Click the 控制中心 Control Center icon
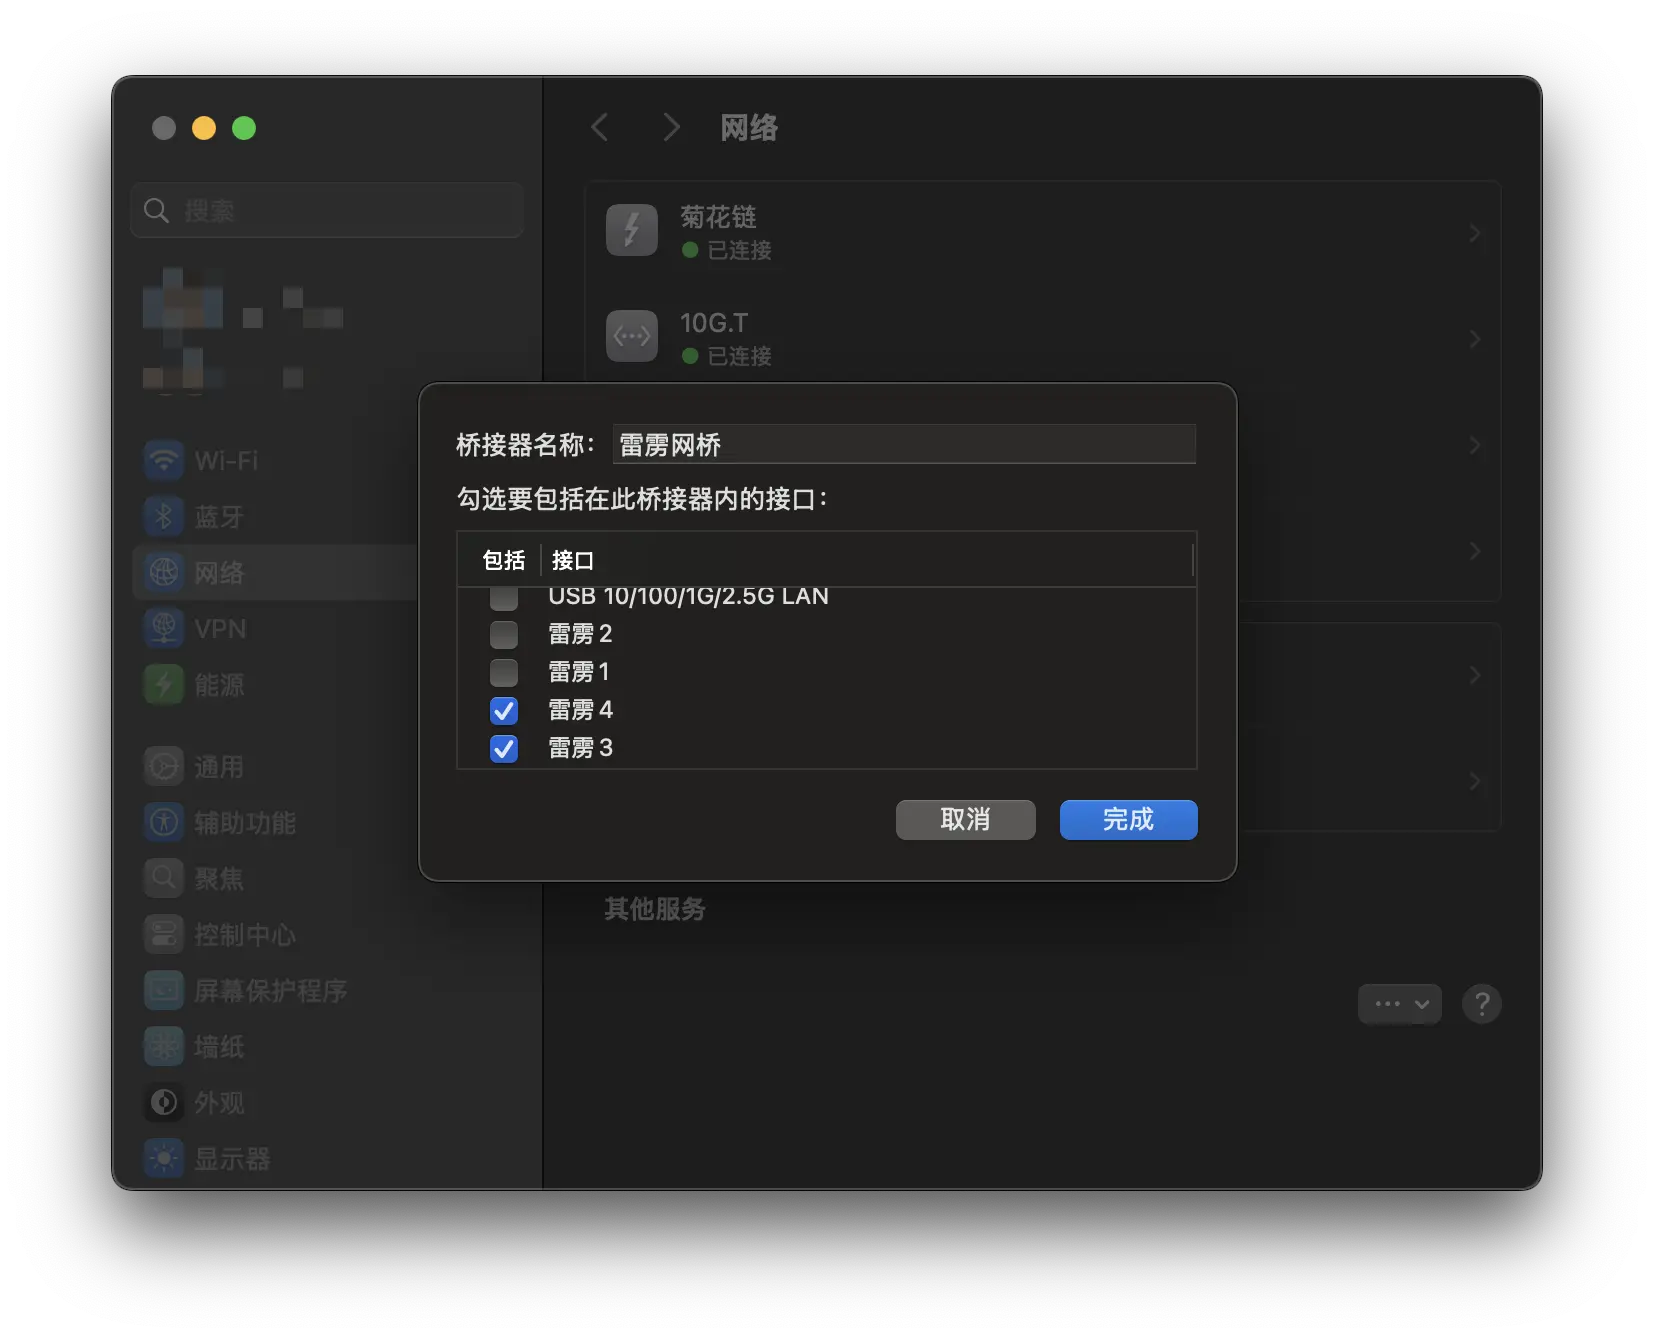 (164, 935)
